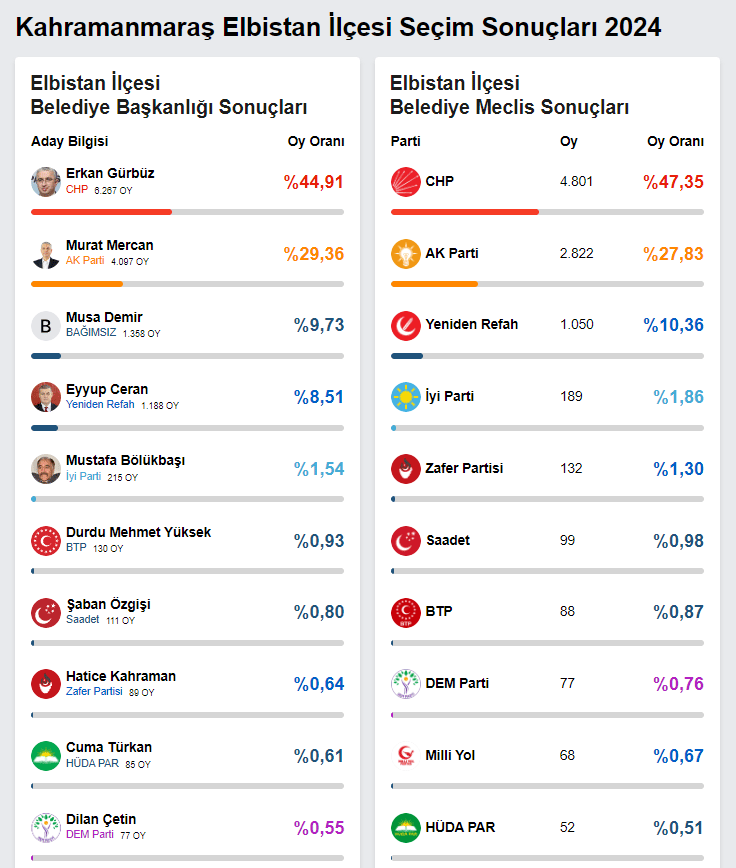
Task: Click the Saadet crescent logo in council list
Action: (x=406, y=541)
